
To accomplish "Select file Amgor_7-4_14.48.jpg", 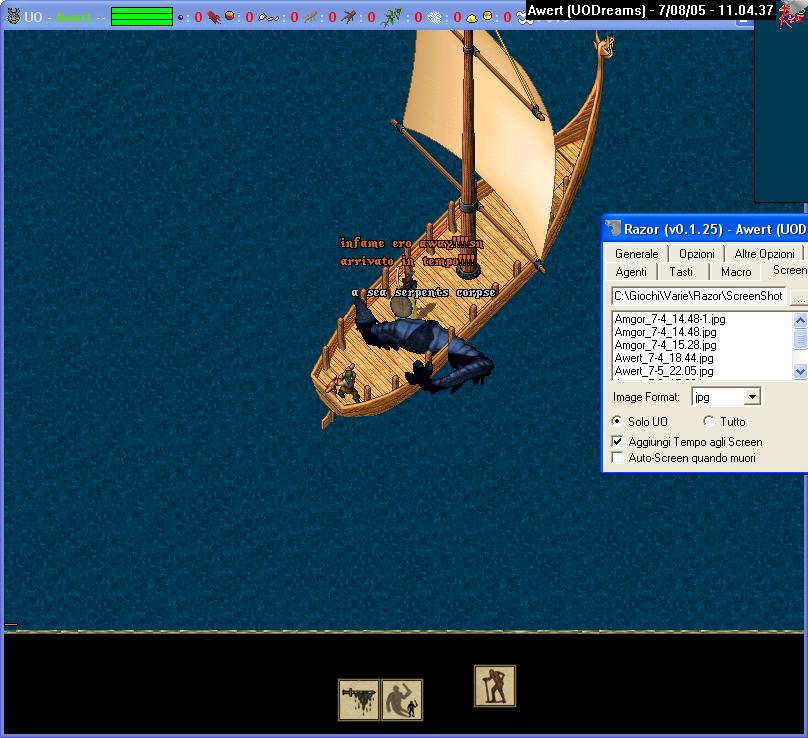I will coord(665,332).
